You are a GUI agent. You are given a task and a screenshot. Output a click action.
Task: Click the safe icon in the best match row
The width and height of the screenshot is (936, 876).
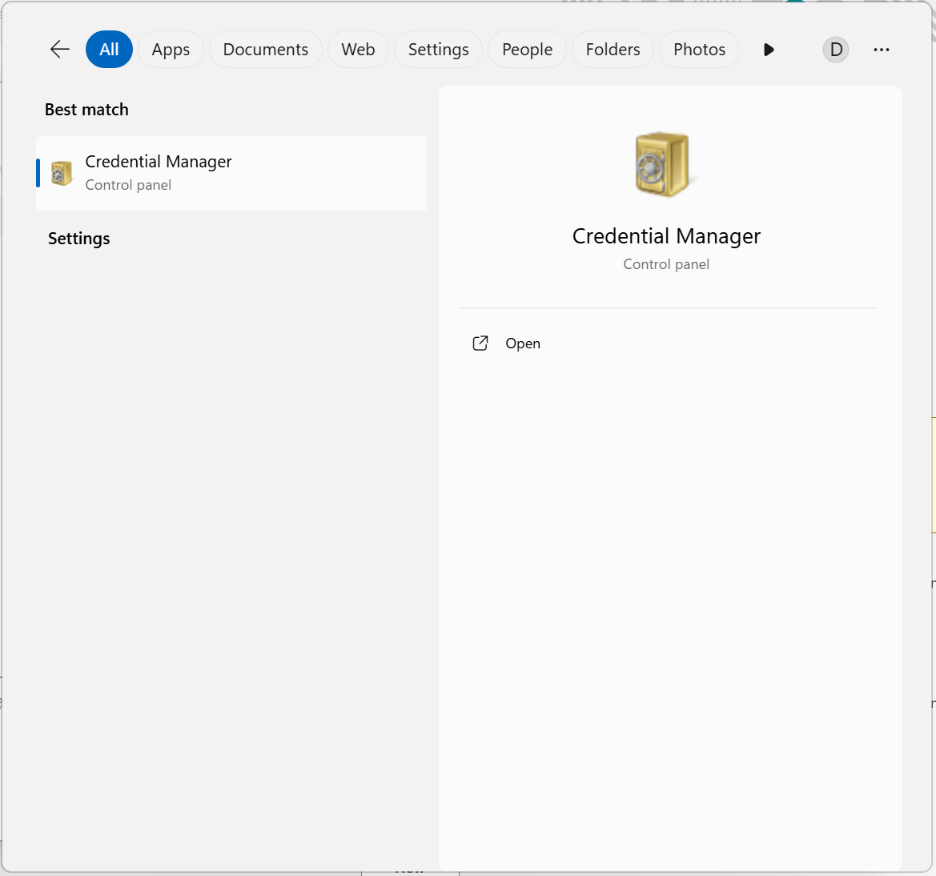pyautogui.click(x=61, y=173)
